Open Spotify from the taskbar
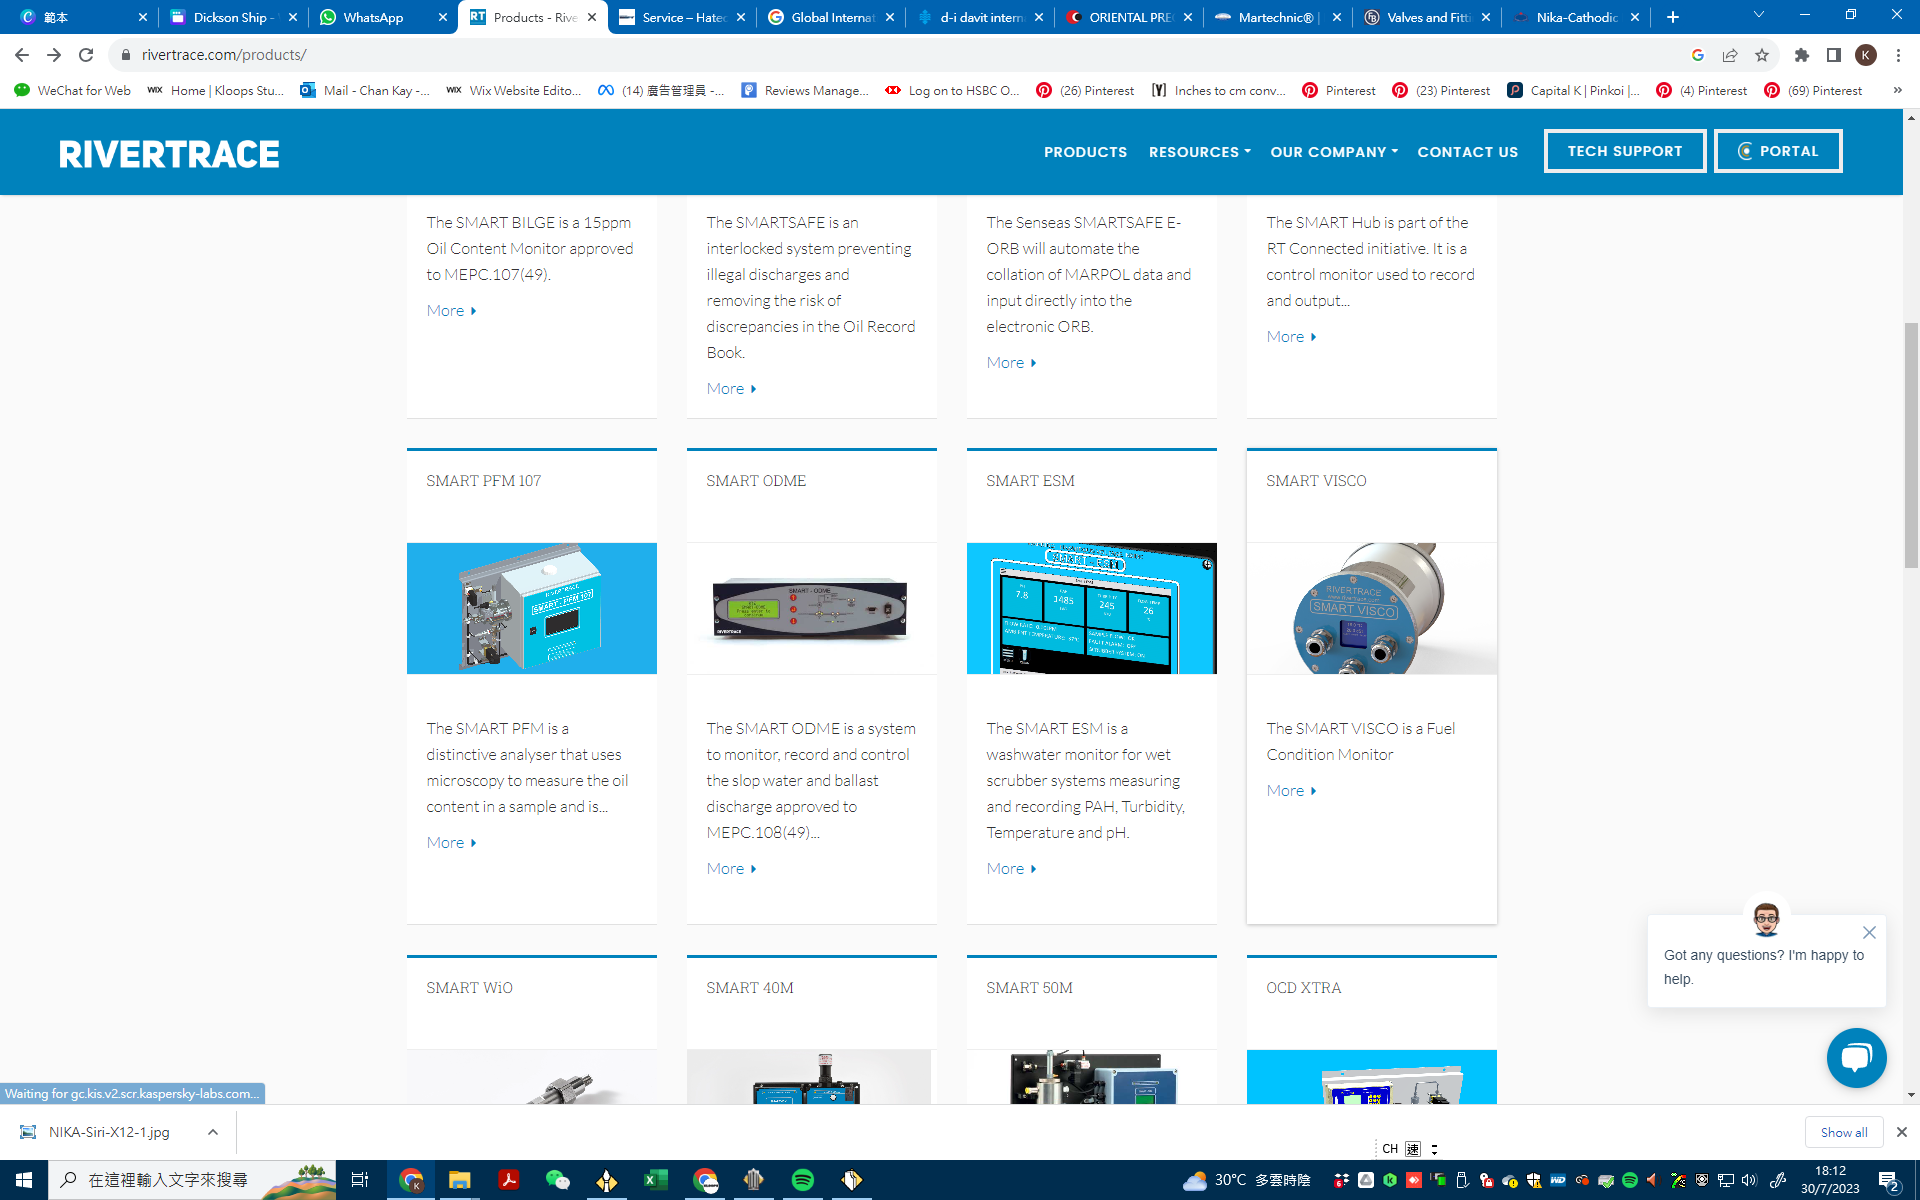Image resolution: width=1920 pixels, height=1200 pixels. (802, 1180)
